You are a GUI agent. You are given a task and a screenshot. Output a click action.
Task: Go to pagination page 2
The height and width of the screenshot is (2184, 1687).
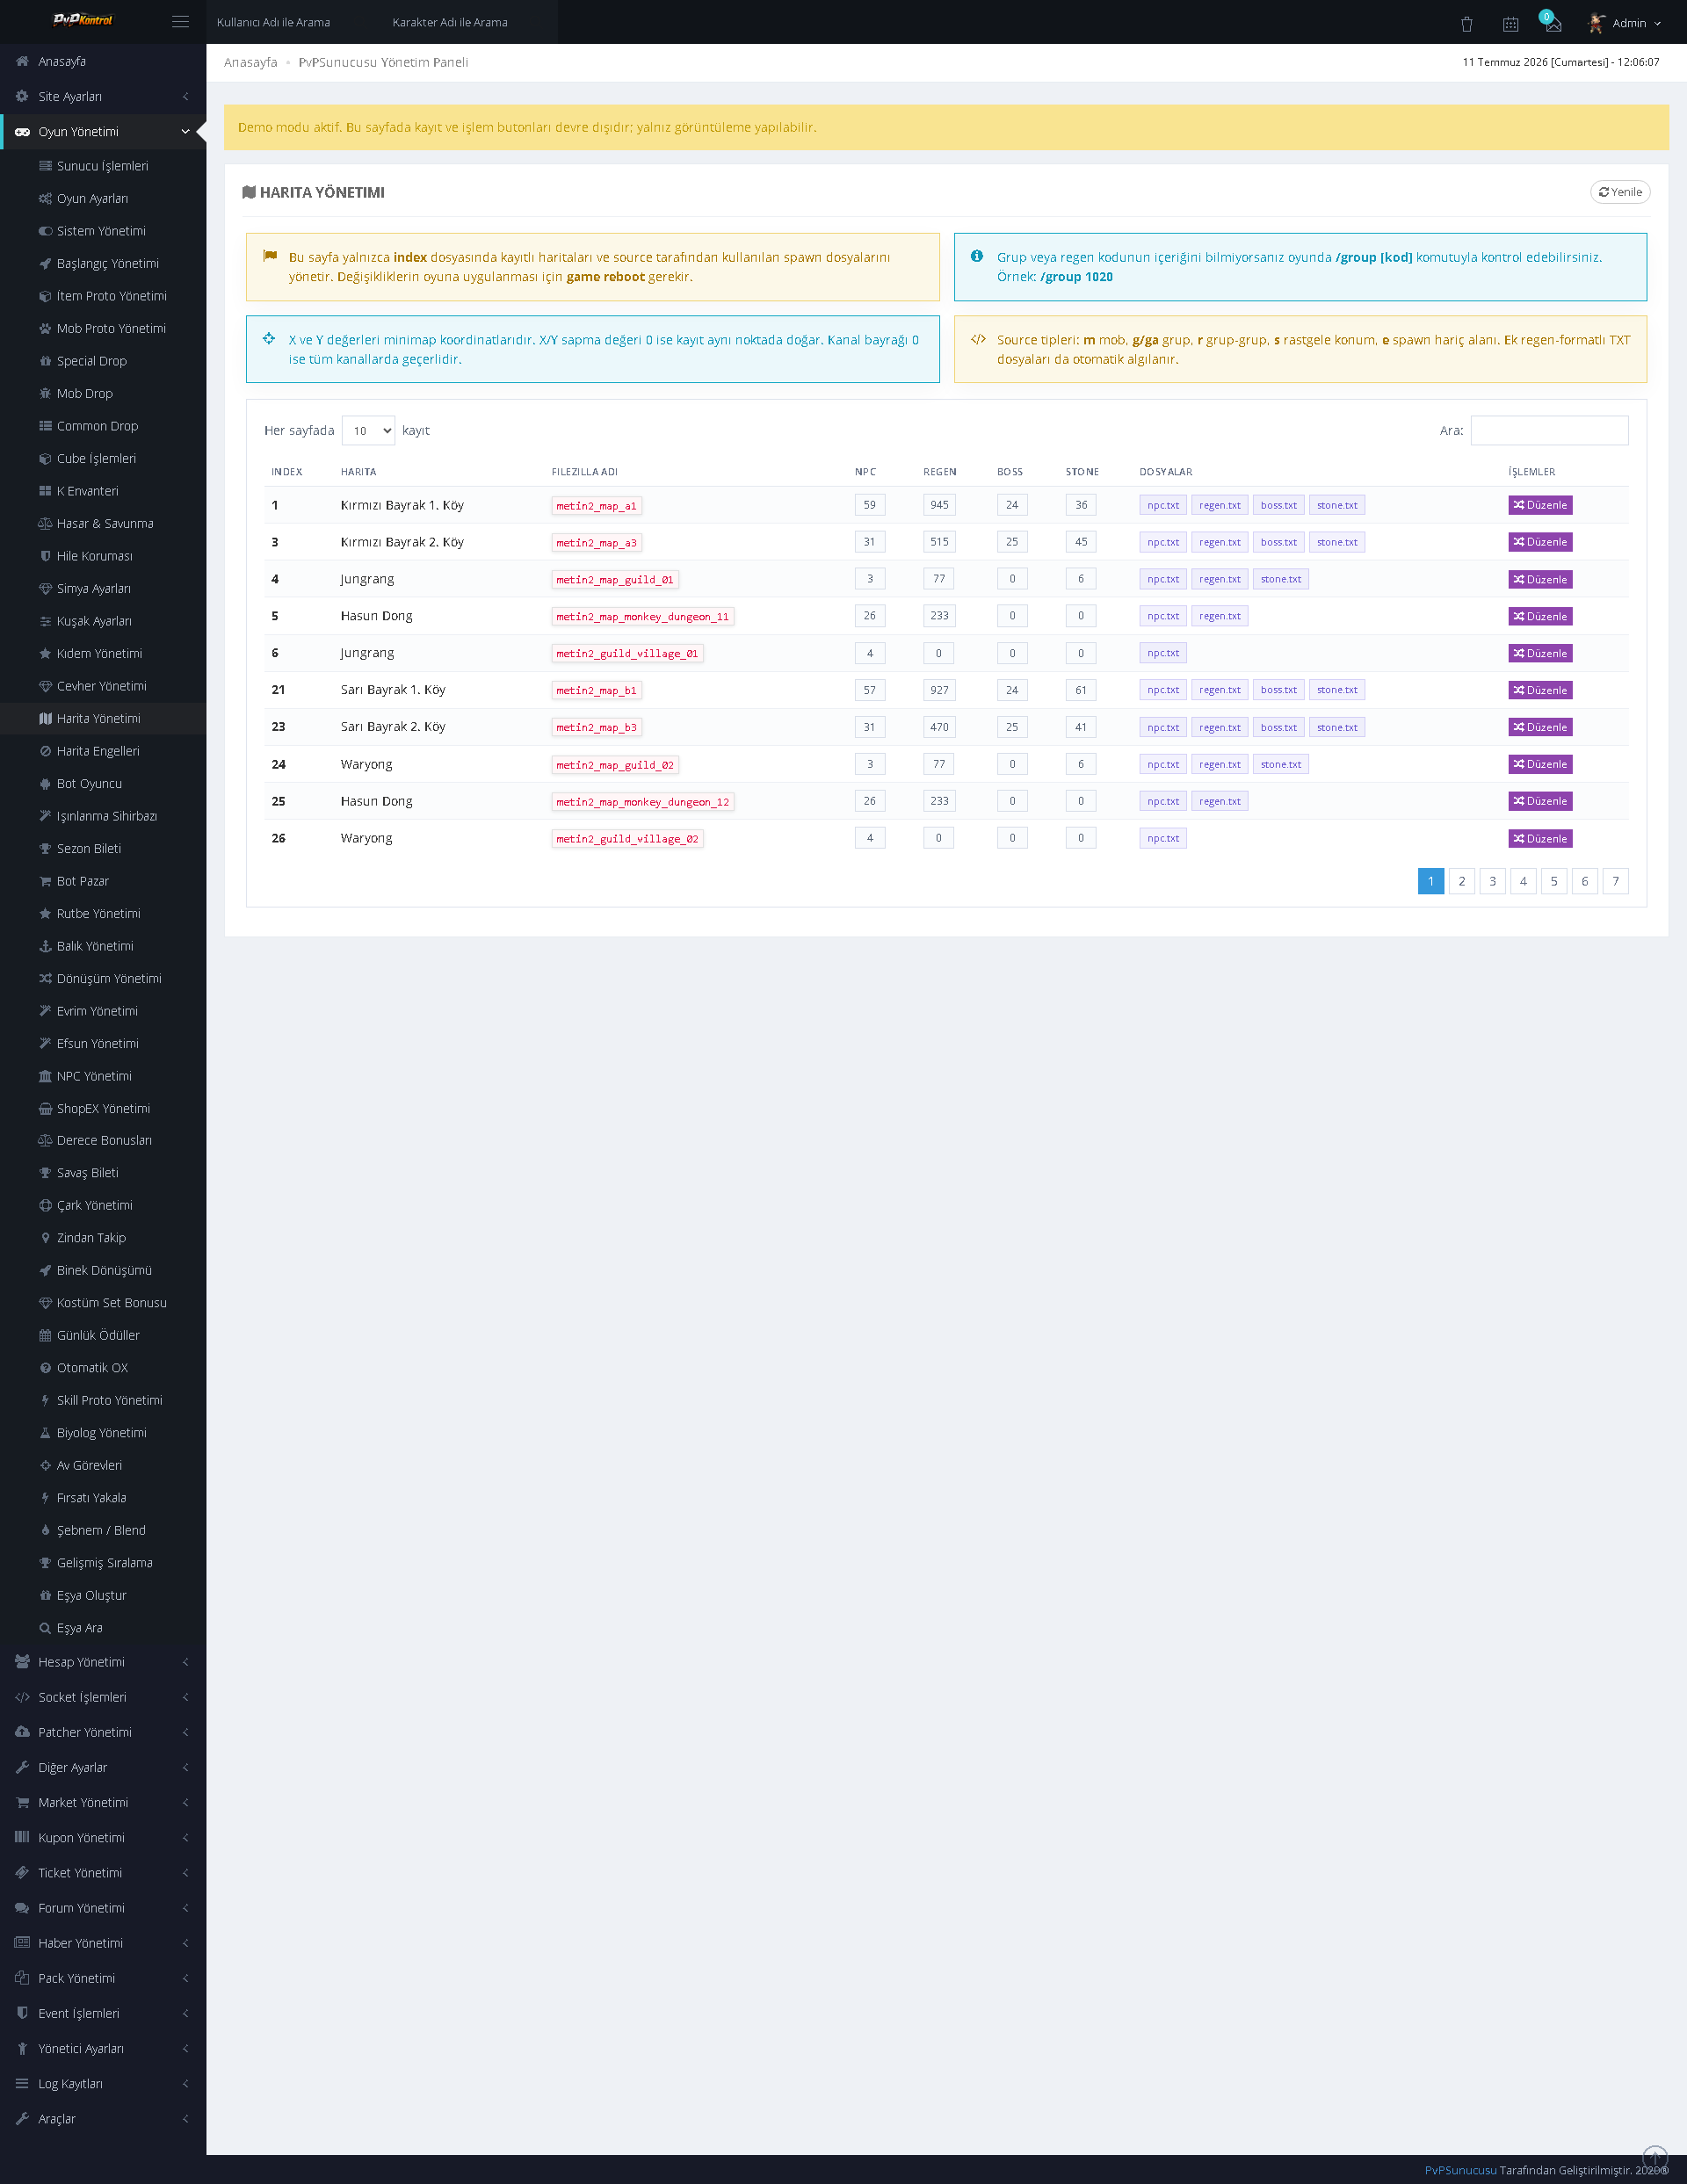click(x=1461, y=882)
